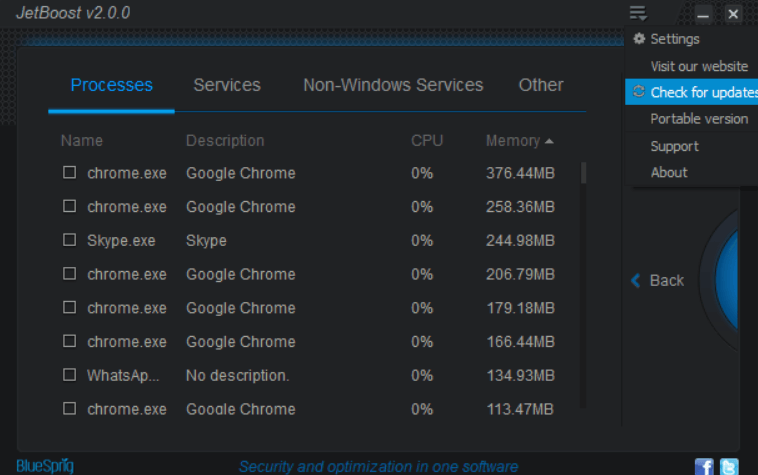Viewport: 758px width, 475px height.
Task: Open the Twitter page icon
Action: click(729, 467)
